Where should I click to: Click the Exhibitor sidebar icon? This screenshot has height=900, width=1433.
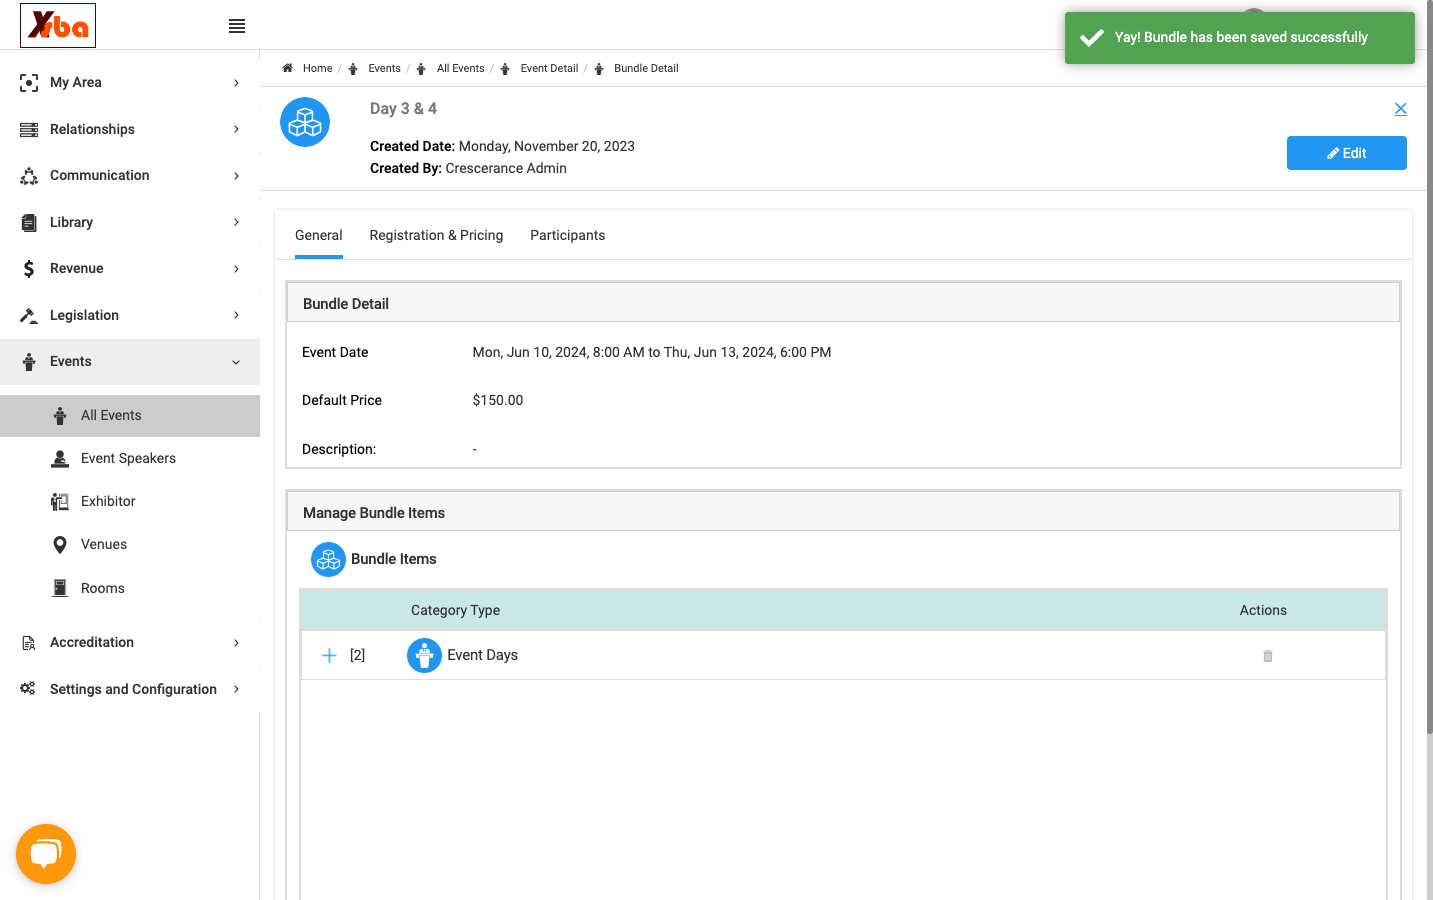click(x=60, y=502)
